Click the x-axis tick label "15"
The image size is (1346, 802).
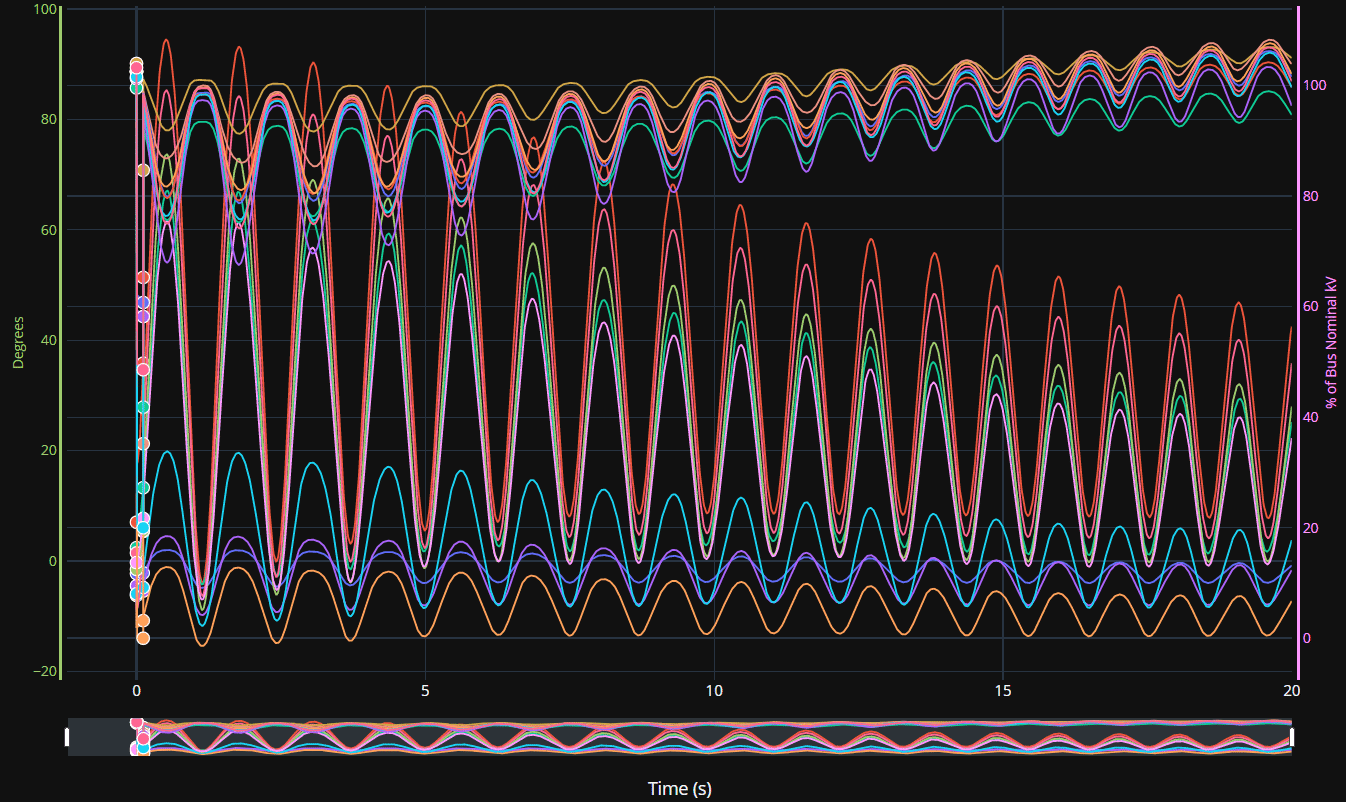point(1003,691)
